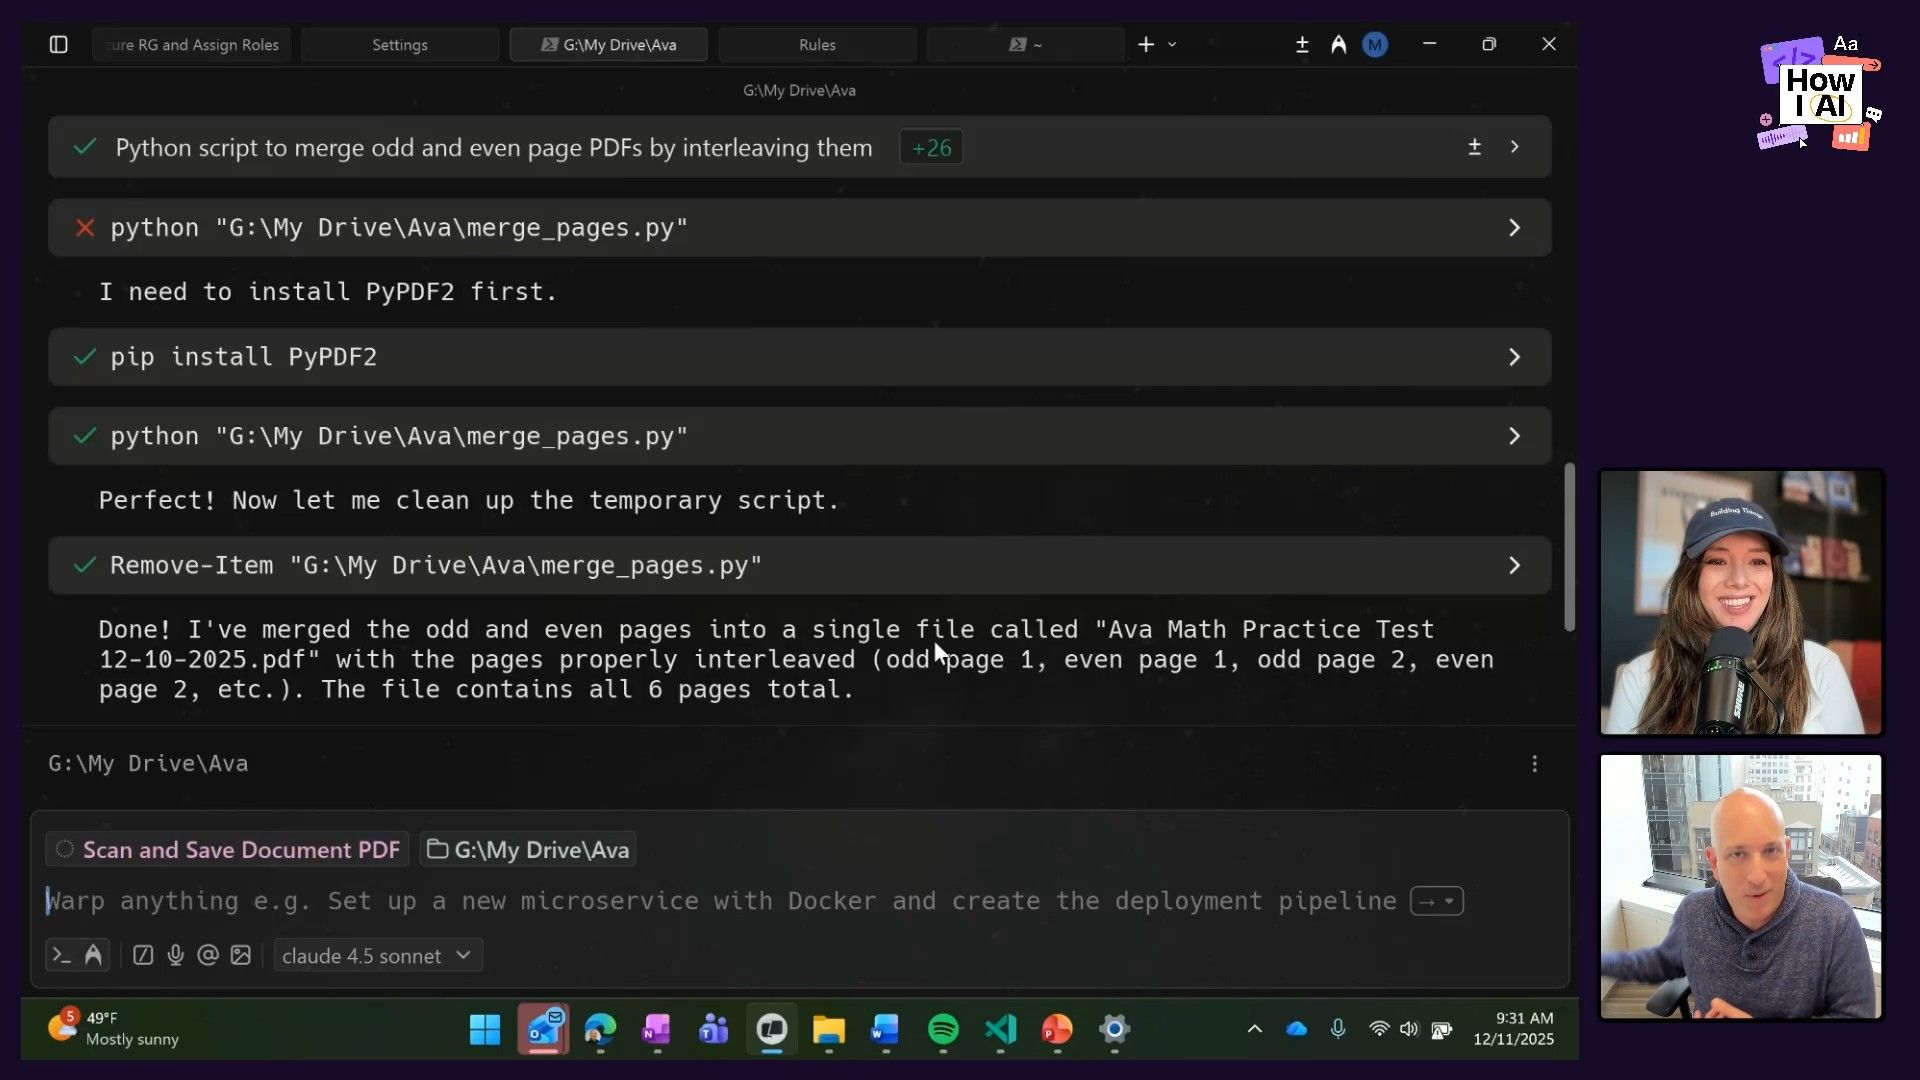Screen dimensions: 1920x1080
Task: Show hidden system tray icons
Action: (1254, 1029)
